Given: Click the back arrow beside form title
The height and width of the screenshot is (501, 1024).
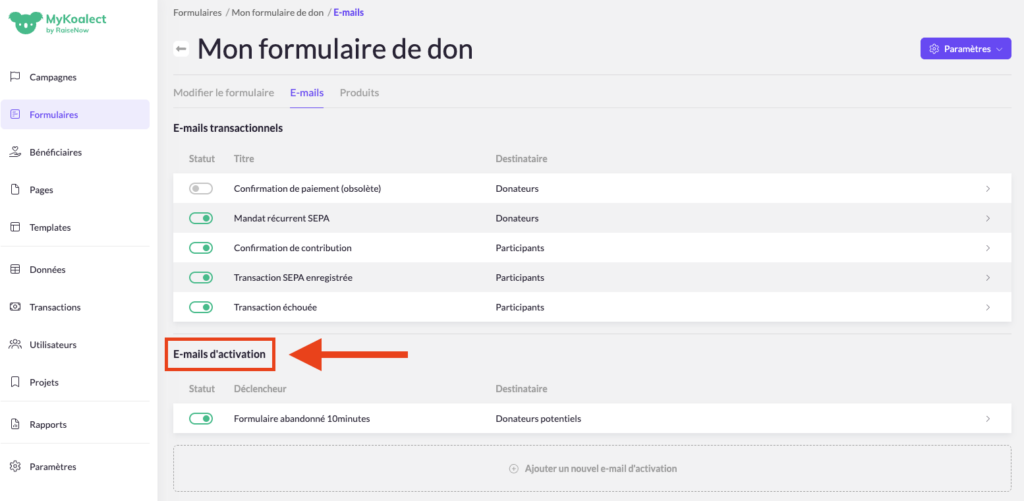Looking at the screenshot, I should (x=181, y=49).
